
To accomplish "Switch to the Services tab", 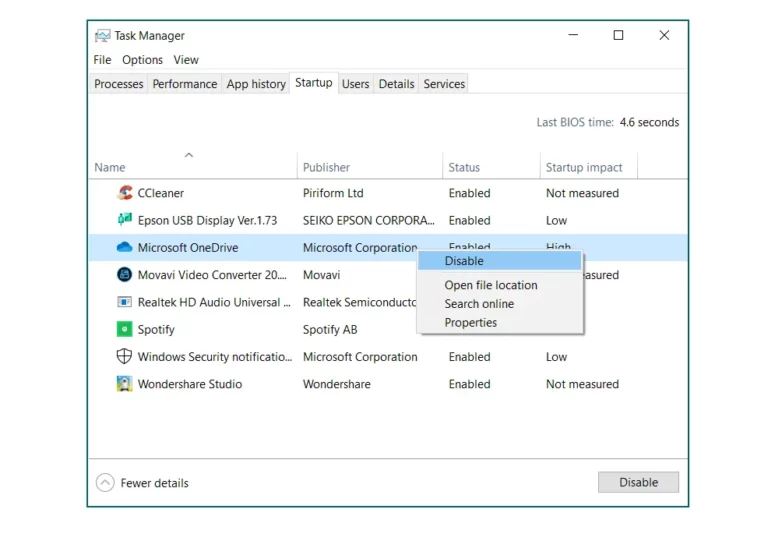I will tap(444, 84).
